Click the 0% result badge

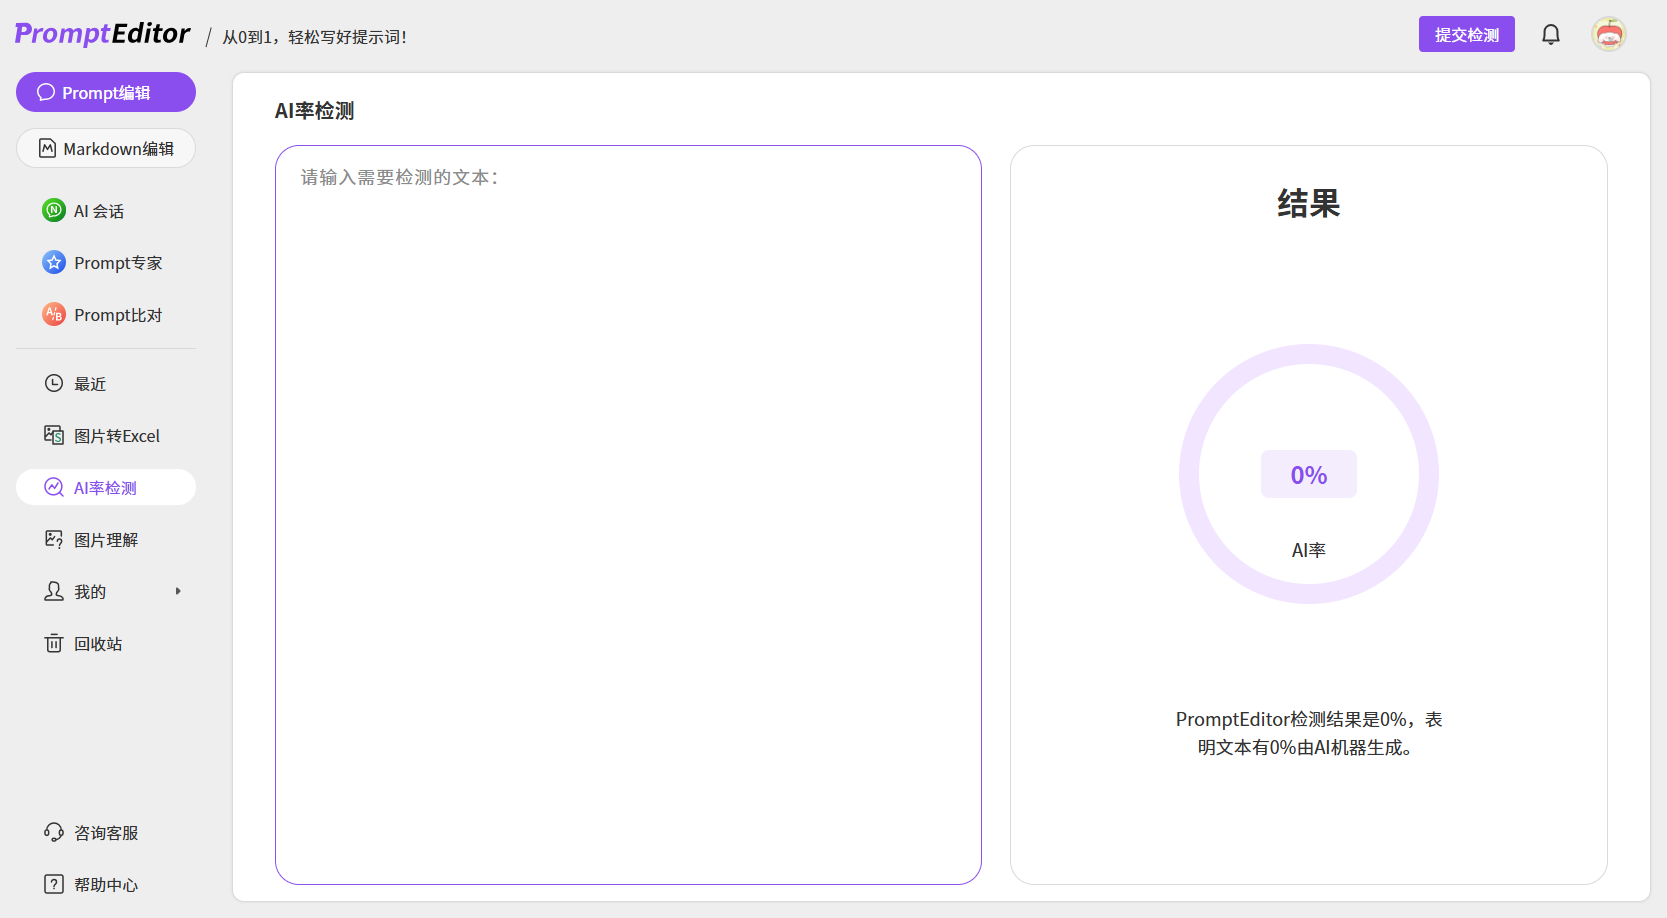pos(1308,475)
